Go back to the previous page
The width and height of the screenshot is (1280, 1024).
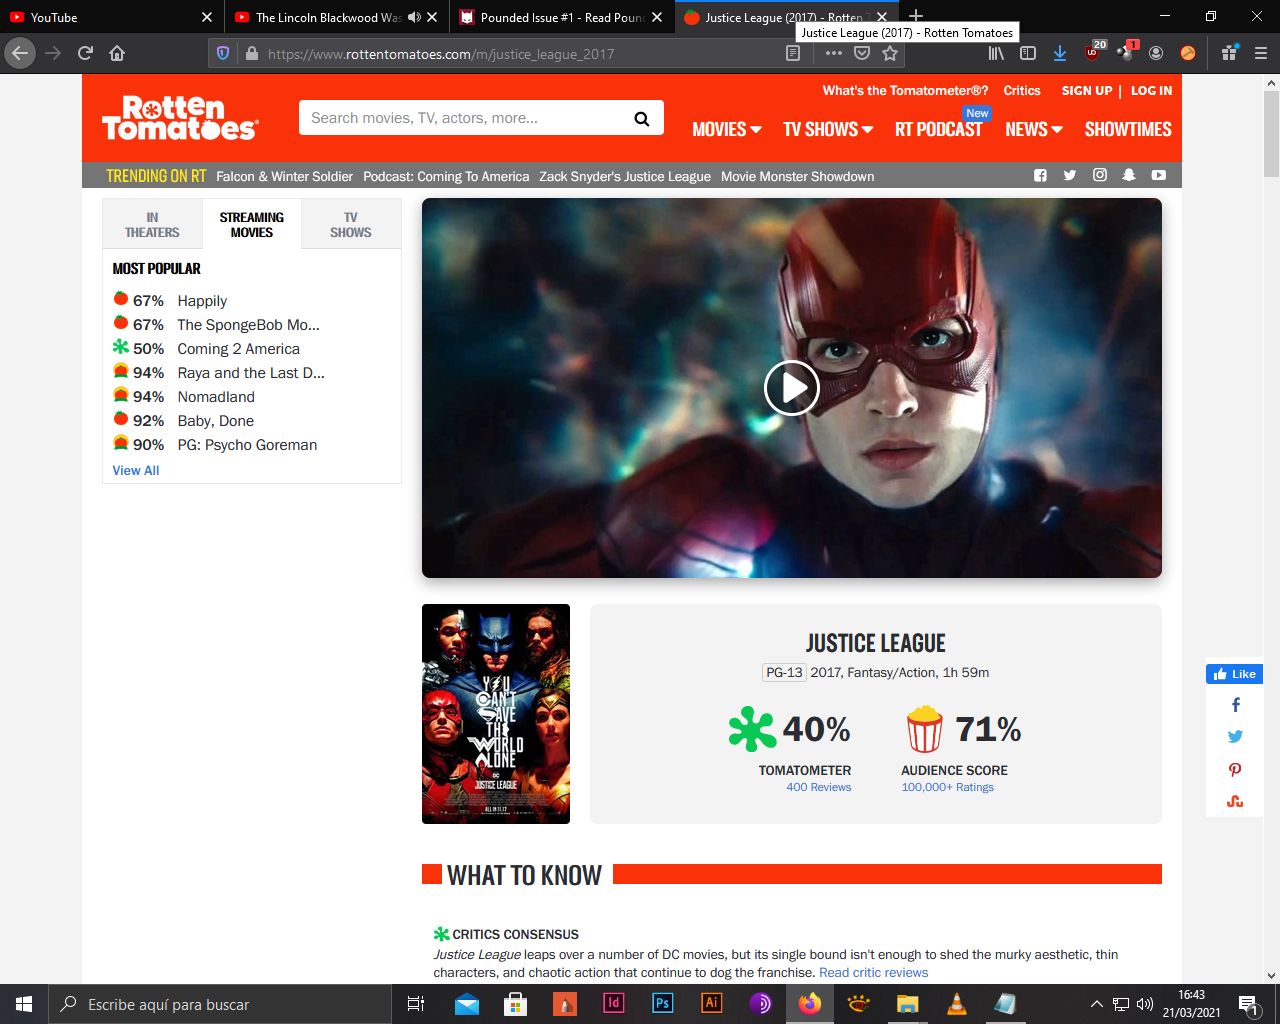(20, 53)
